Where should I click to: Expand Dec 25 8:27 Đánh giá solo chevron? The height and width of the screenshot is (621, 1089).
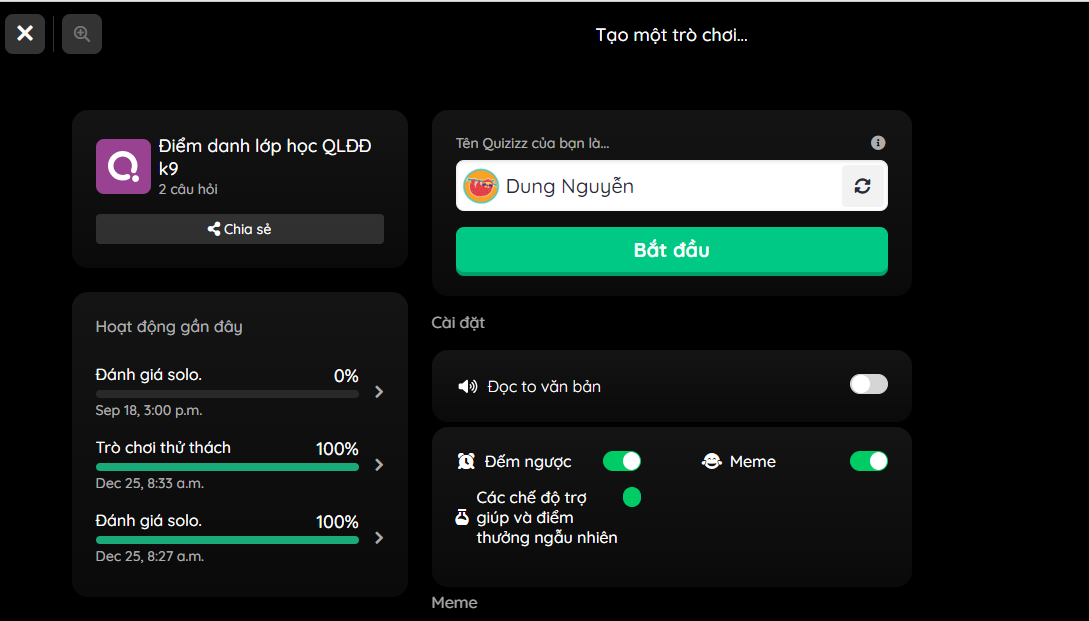click(379, 538)
